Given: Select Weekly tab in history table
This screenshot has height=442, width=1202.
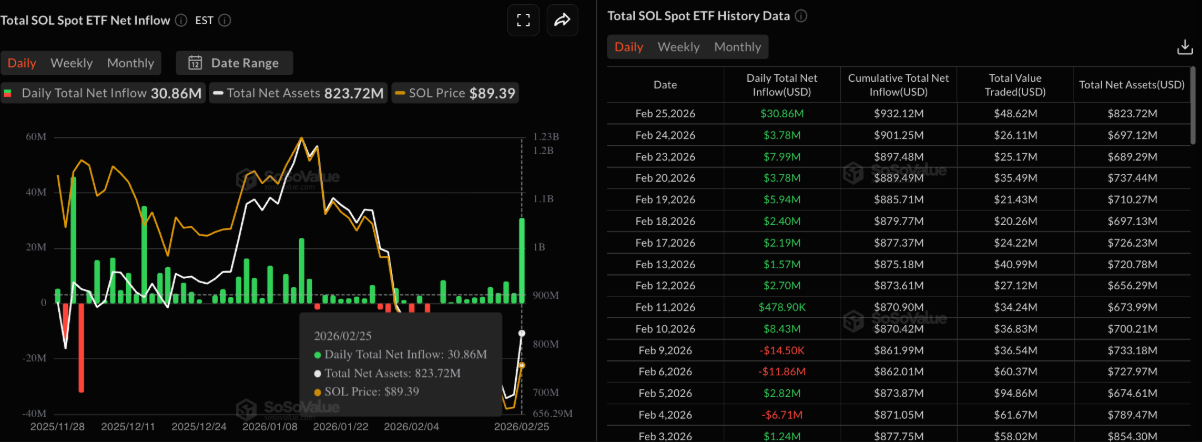Looking at the screenshot, I should click(678, 47).
